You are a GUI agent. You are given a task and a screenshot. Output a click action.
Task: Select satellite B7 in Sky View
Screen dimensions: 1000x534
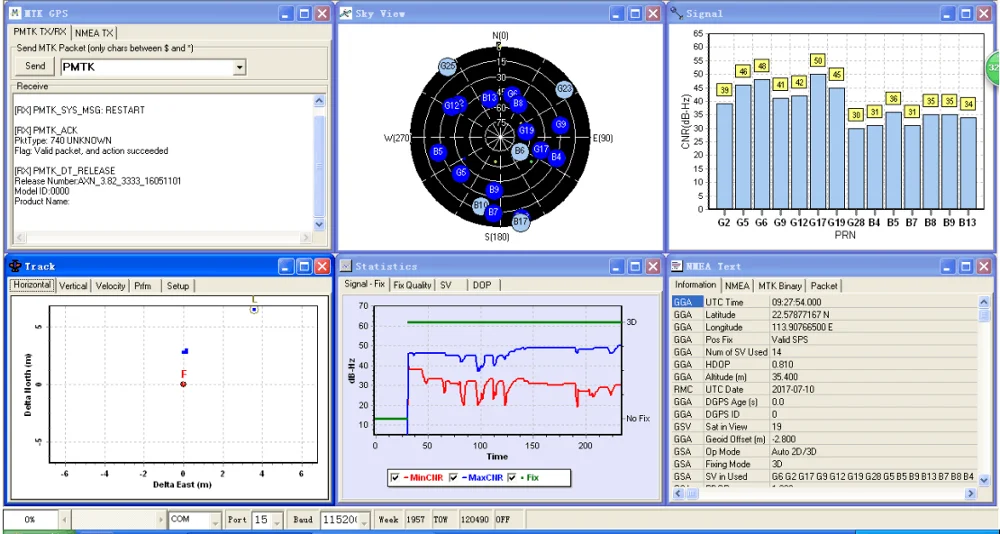pyautogui.click(x=493, y=212)
